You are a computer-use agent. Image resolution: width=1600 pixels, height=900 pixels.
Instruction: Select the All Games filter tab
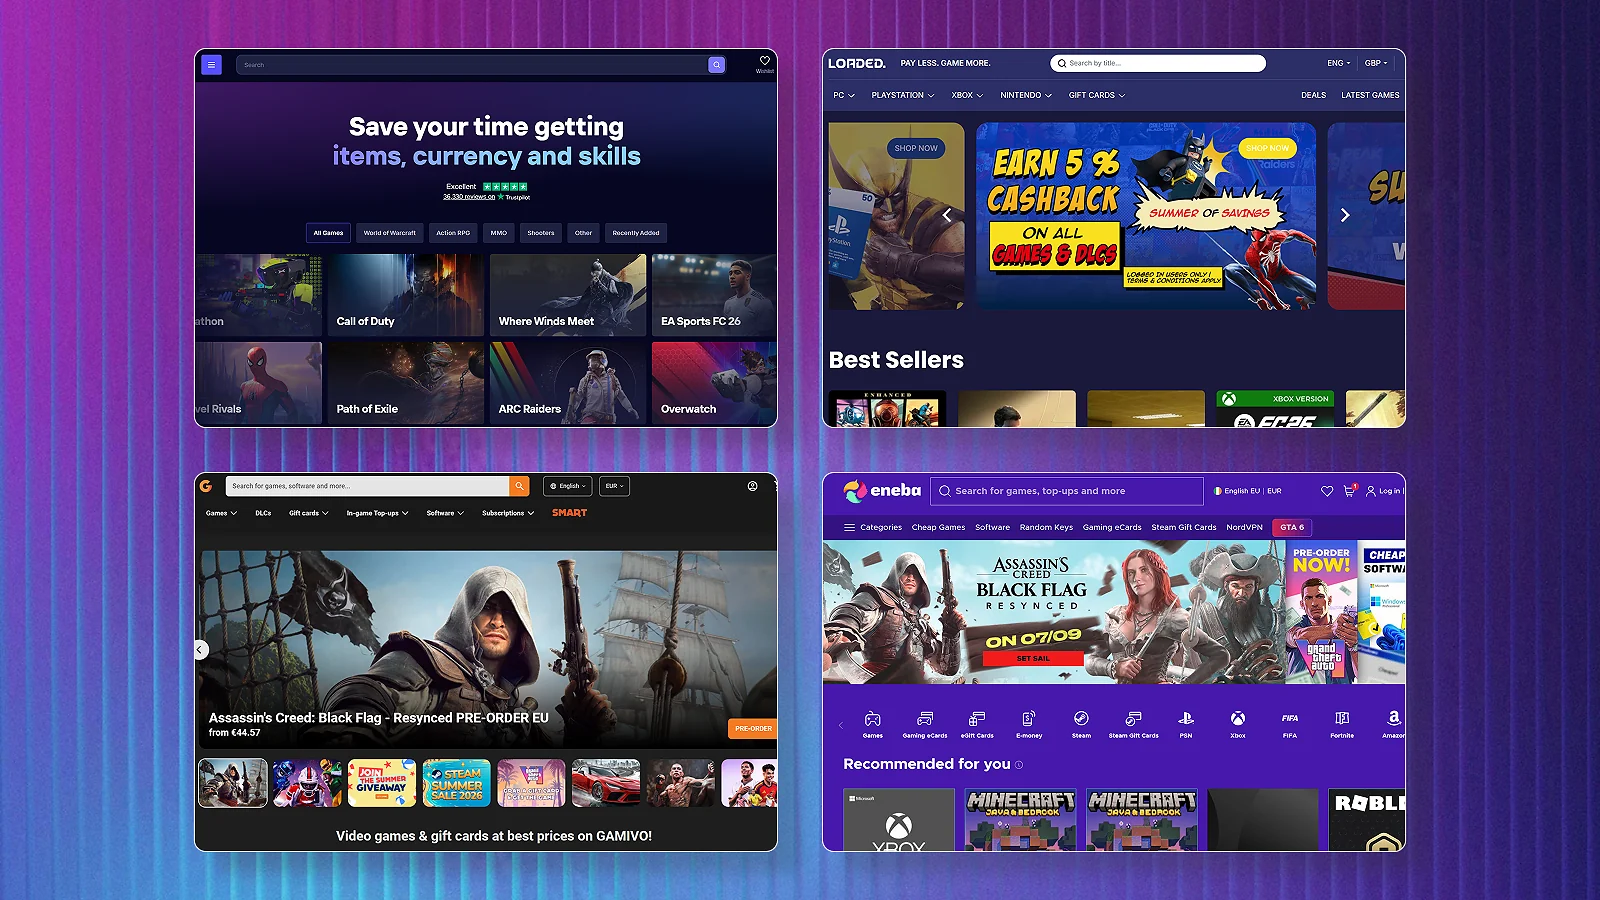click(x=328, y=233)
